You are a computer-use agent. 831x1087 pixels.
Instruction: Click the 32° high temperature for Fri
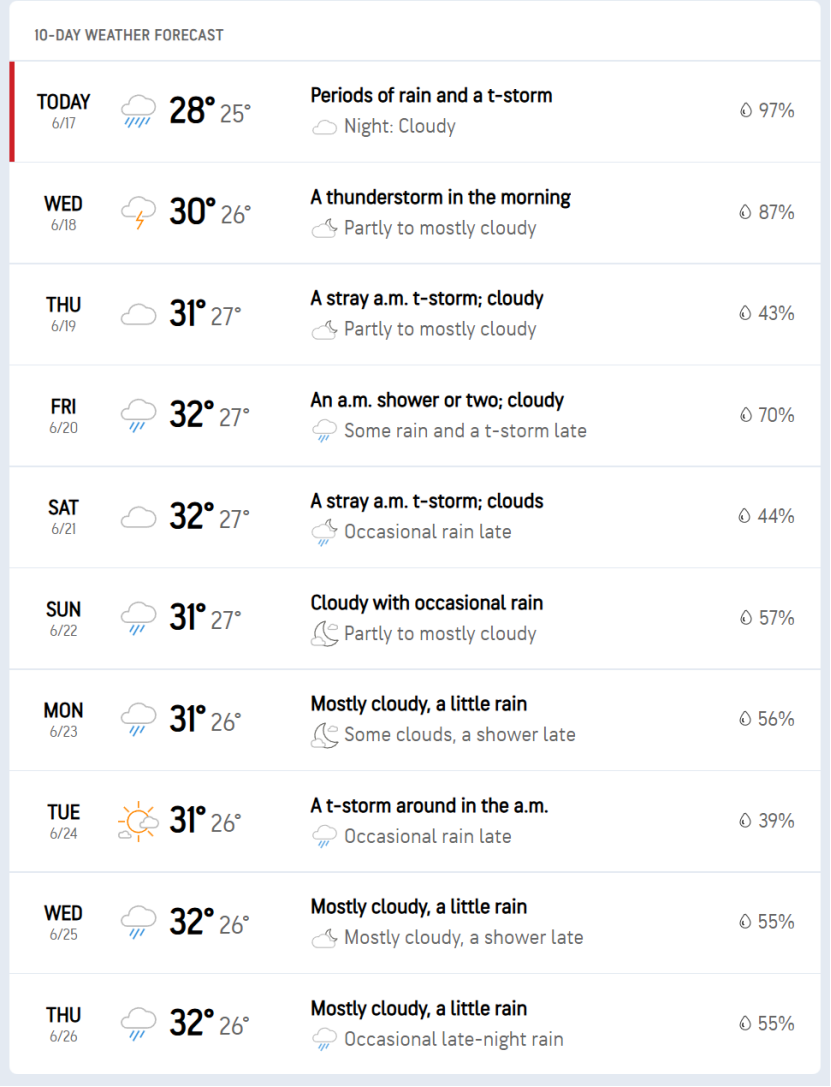192,415
